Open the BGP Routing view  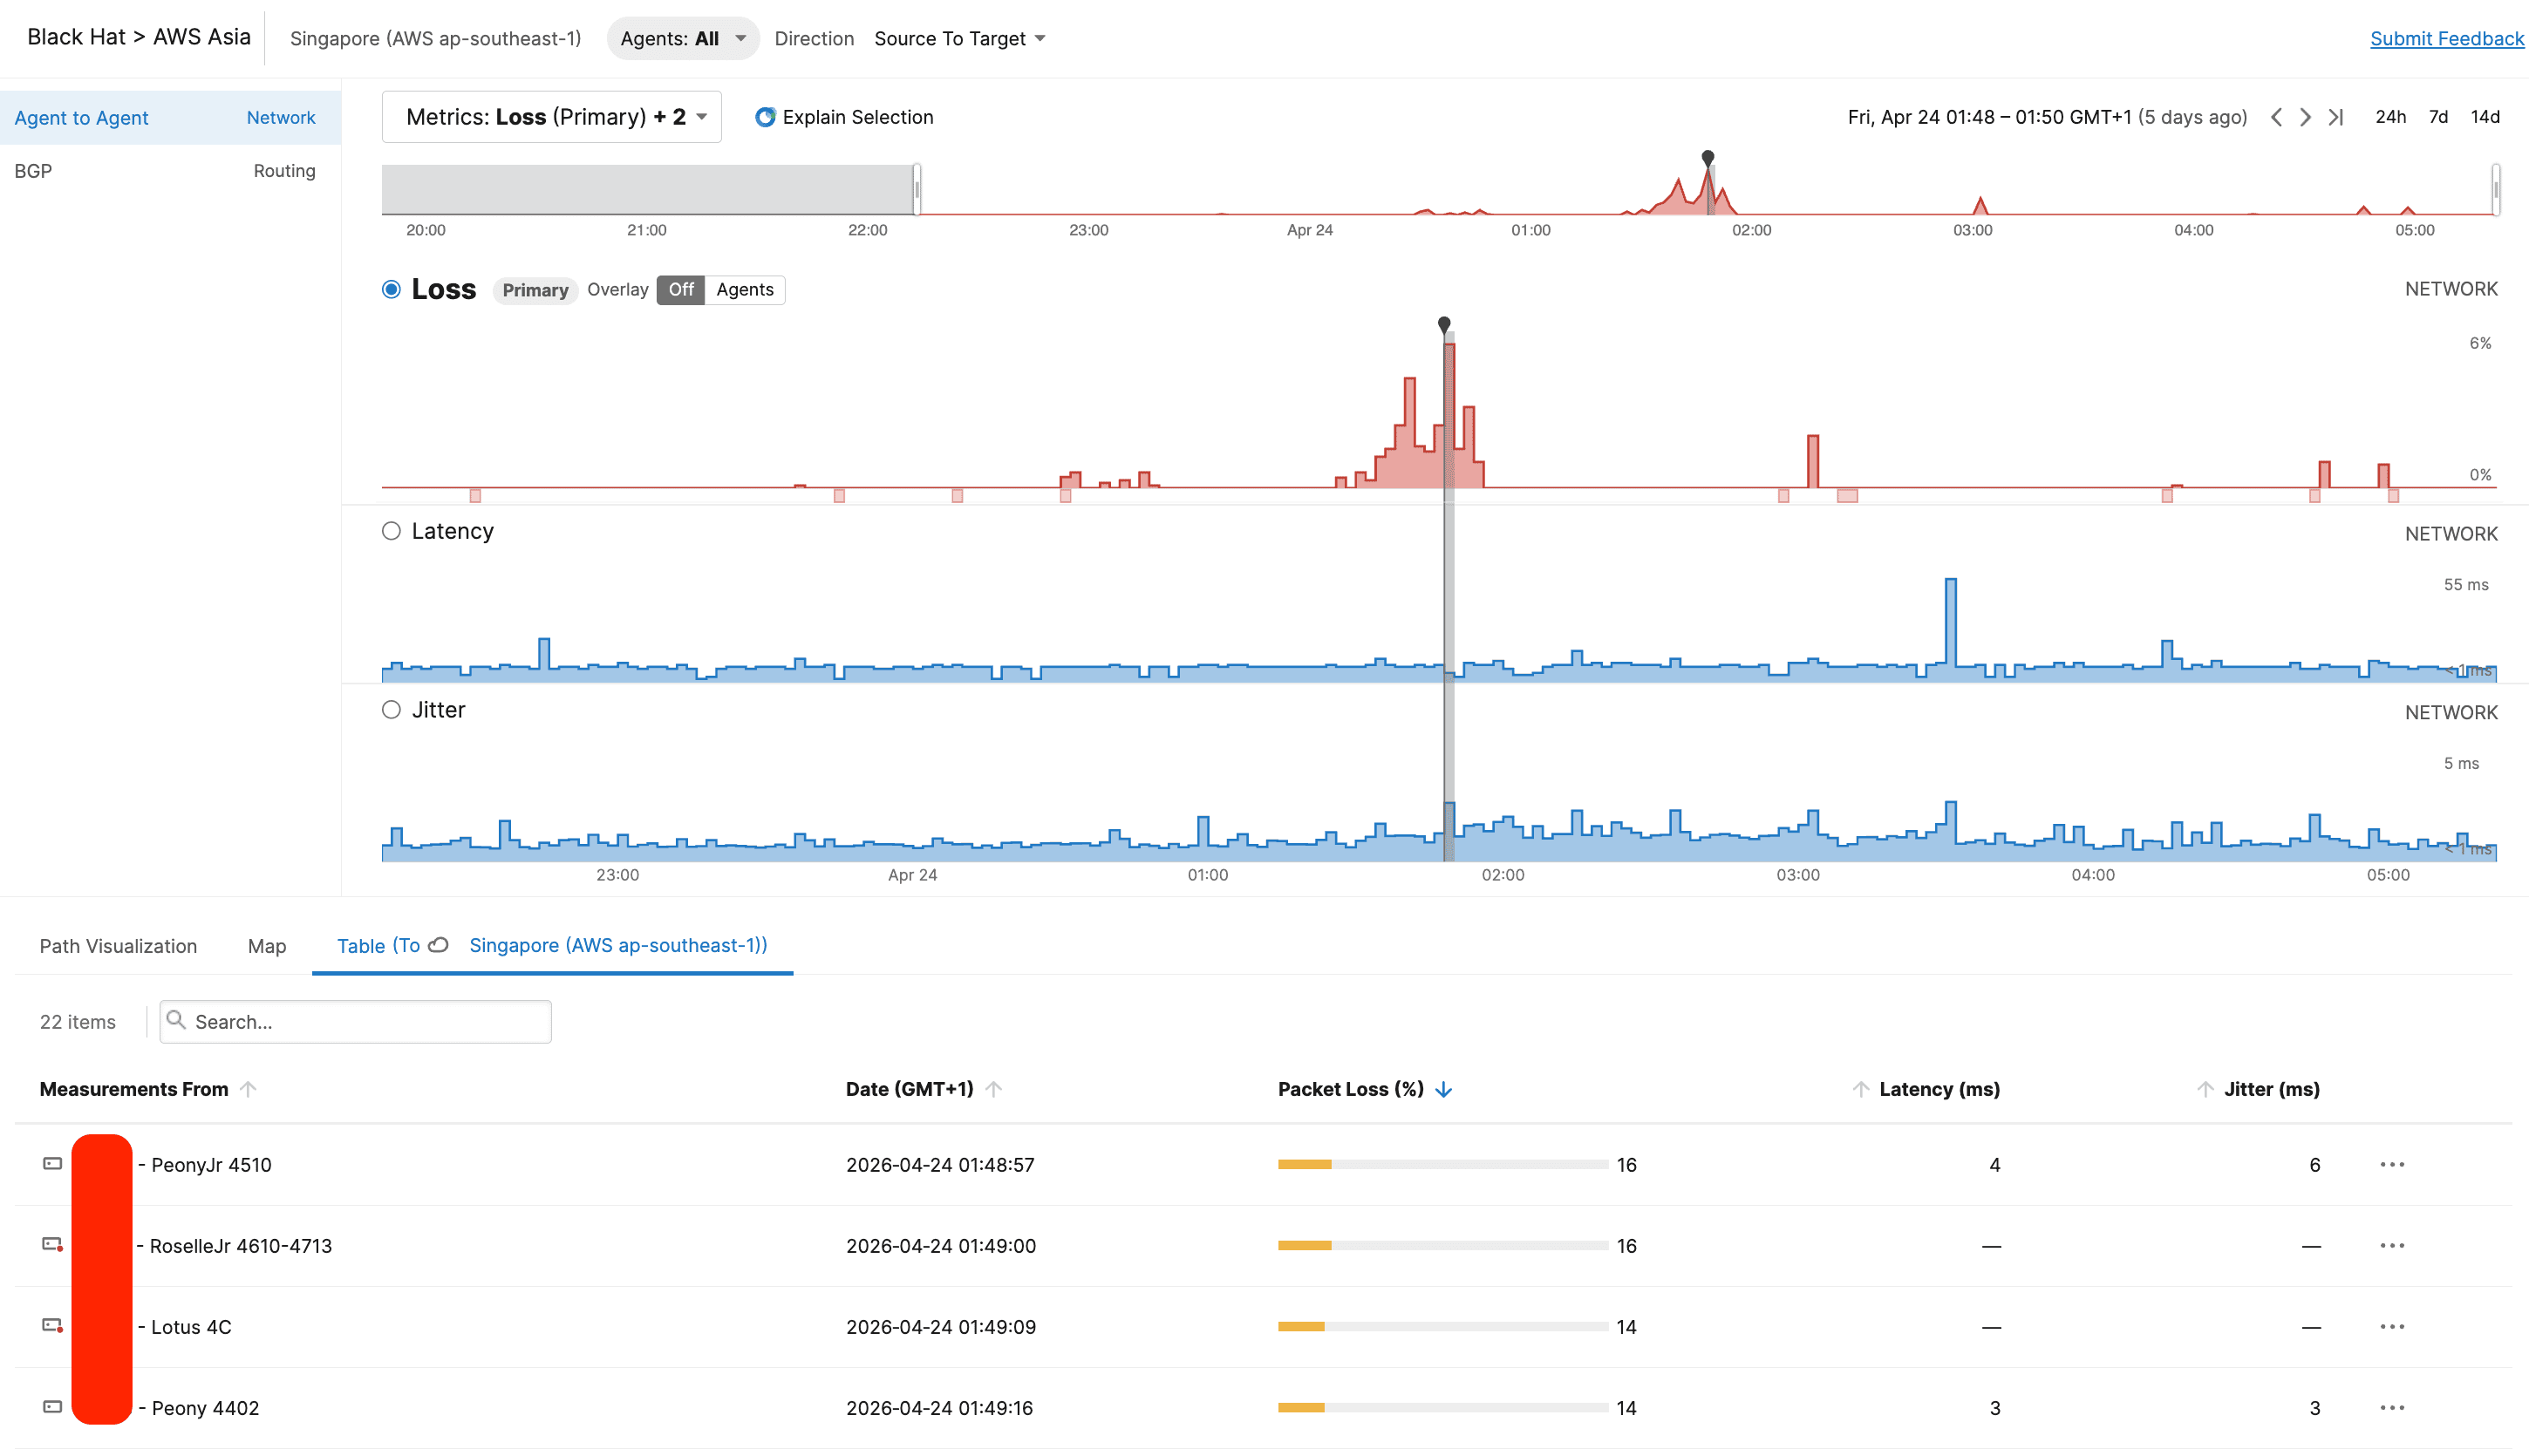(x=170, y=171)
